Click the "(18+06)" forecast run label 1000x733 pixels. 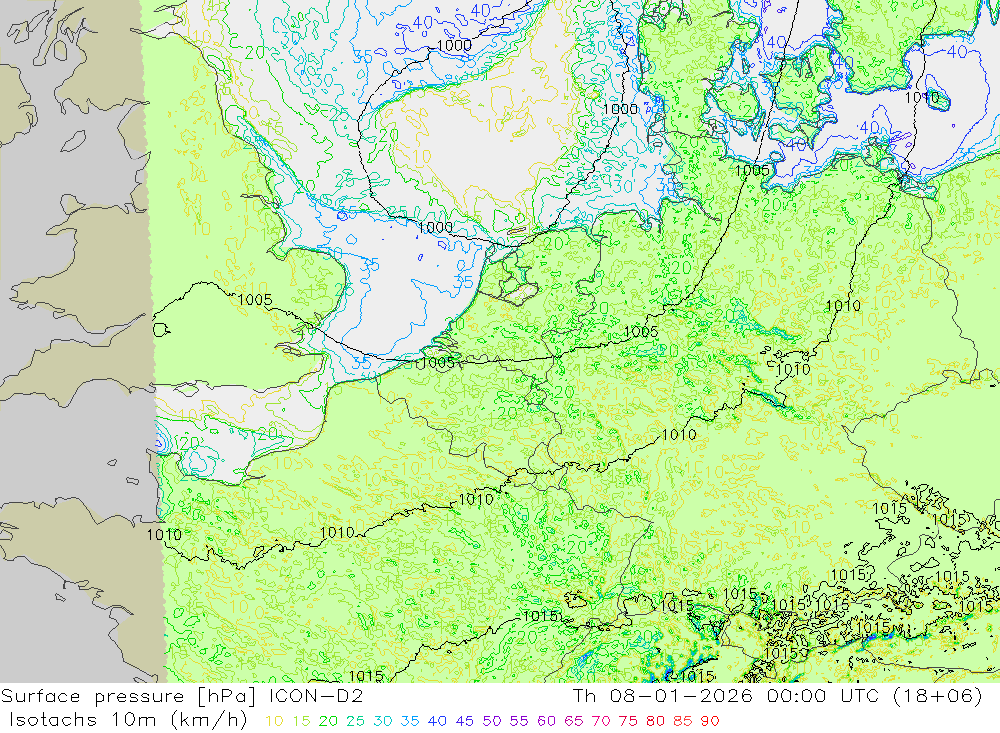[937, 696]
